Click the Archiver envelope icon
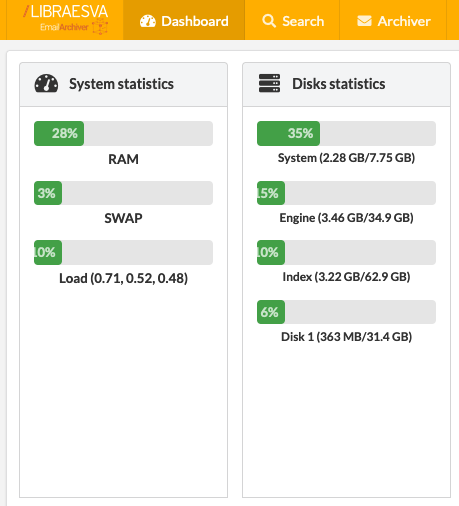Screen dimensions: 459x506 [x=364, y=21]
